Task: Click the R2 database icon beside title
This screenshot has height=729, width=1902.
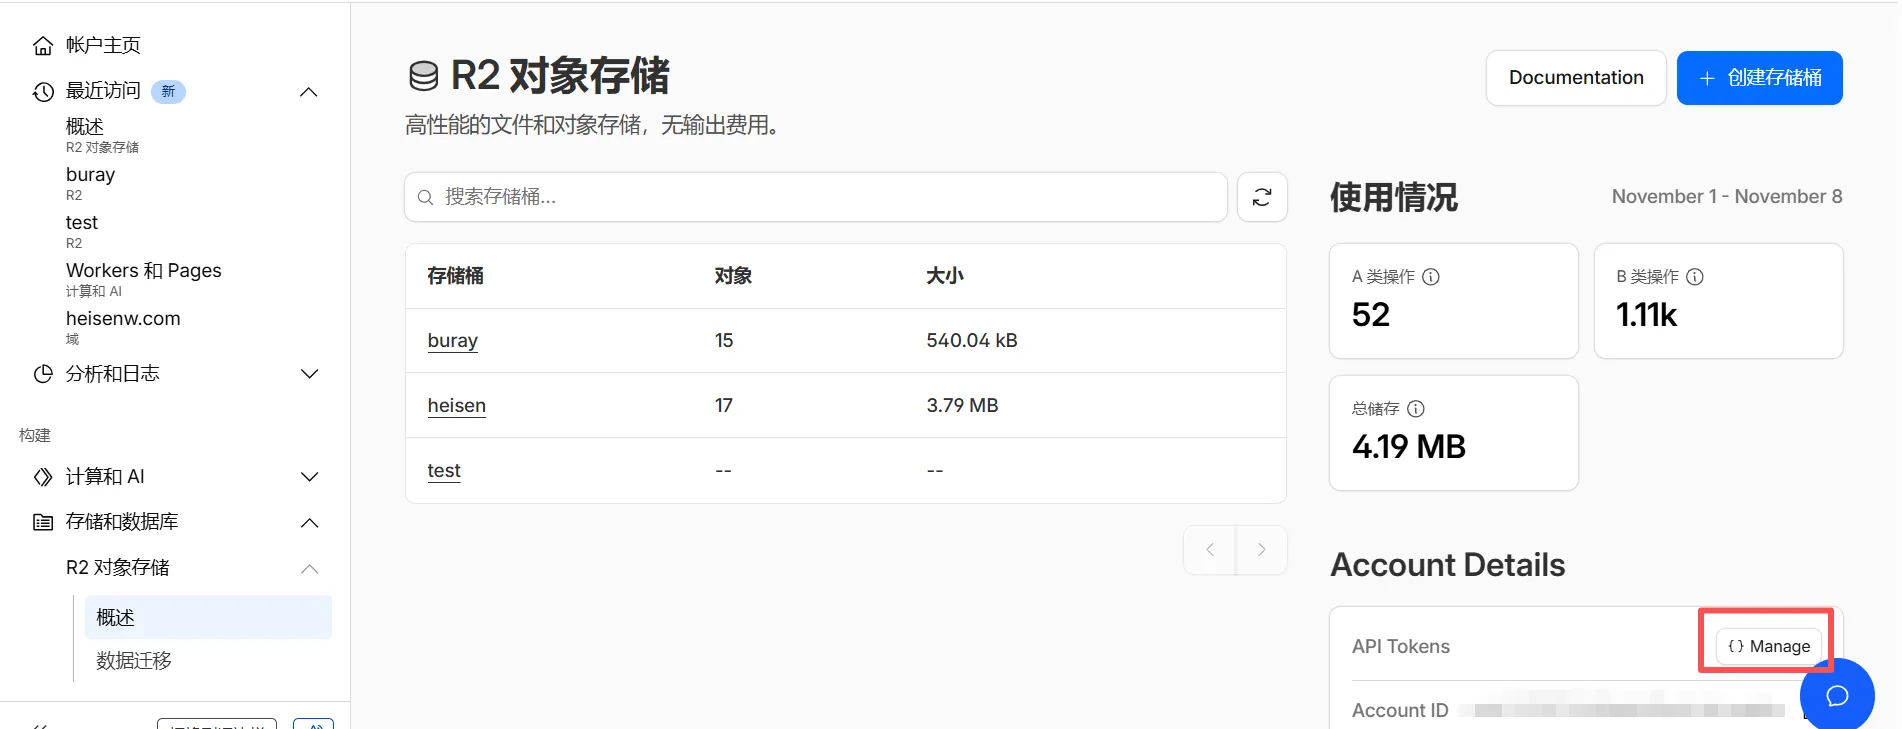Action: (424, 76)
